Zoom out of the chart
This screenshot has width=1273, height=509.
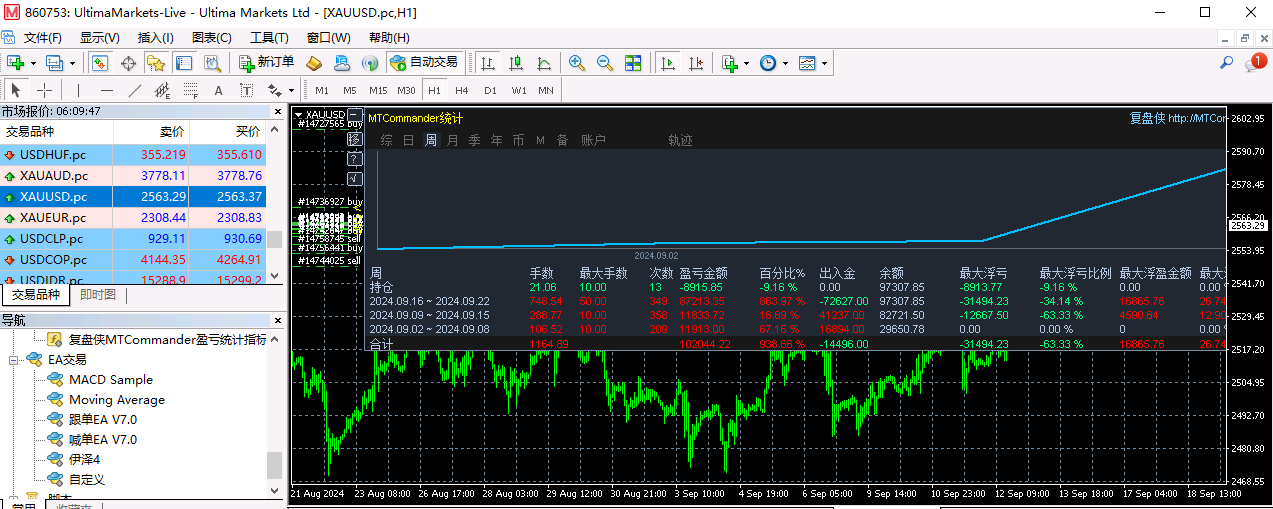click(605, 63)
